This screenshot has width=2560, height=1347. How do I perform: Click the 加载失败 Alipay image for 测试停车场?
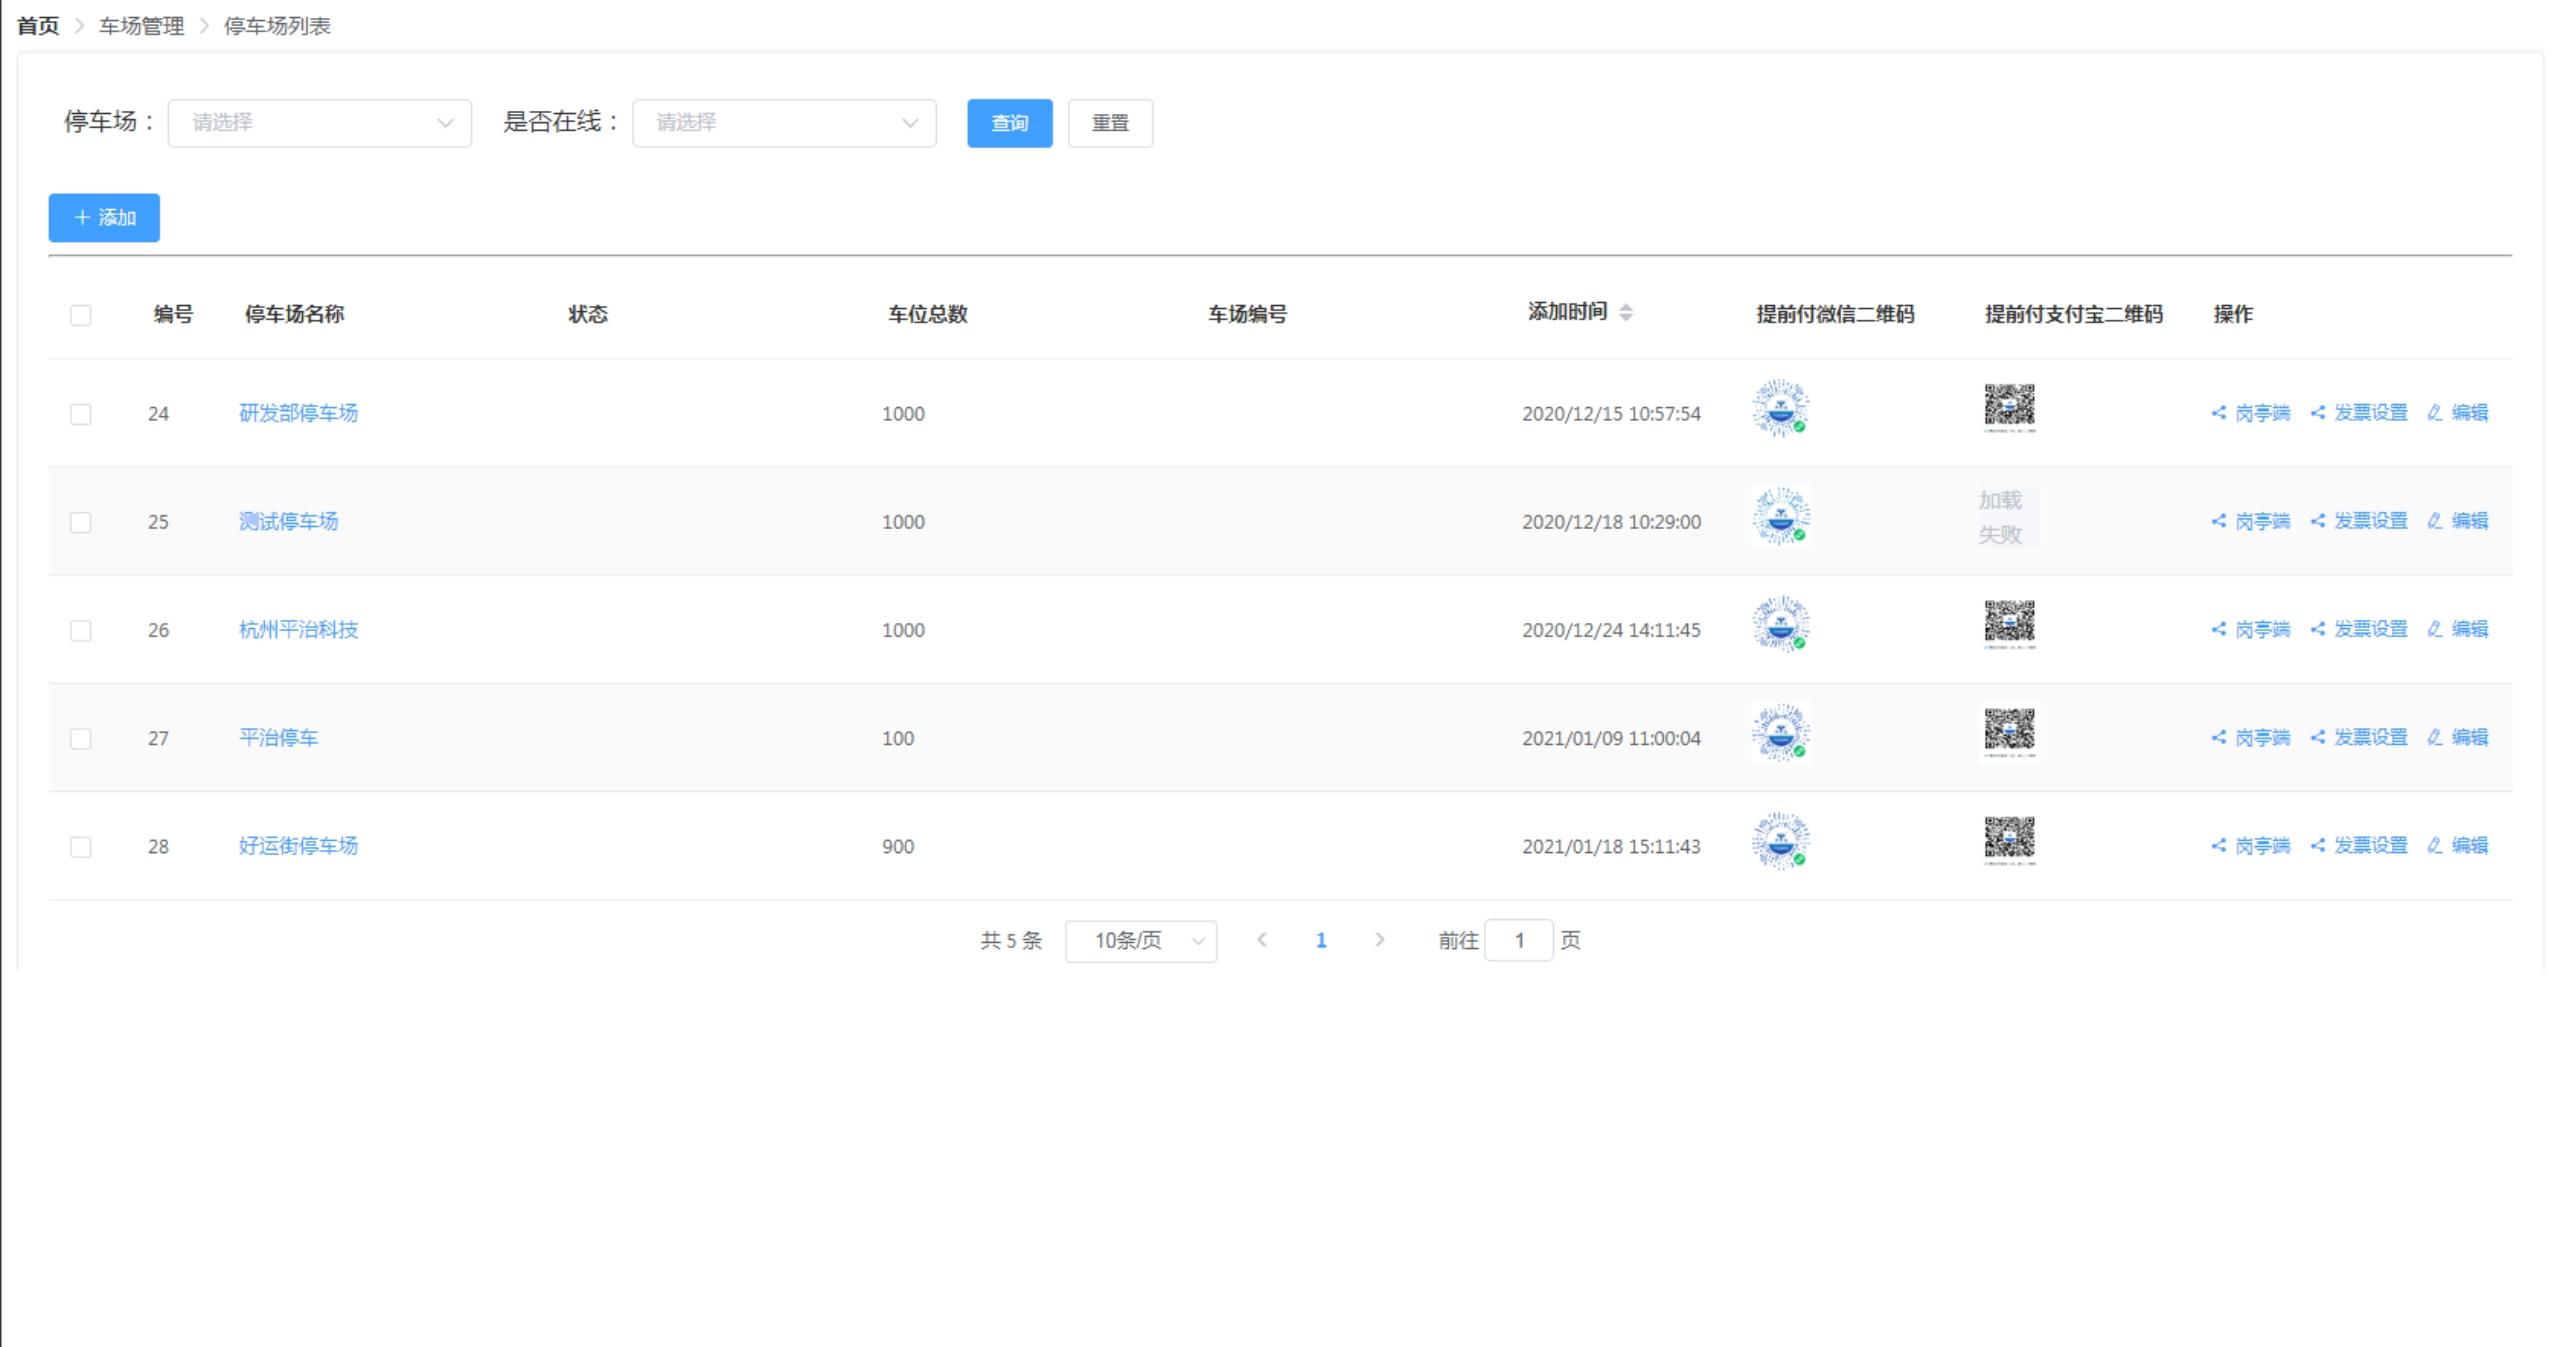tap(2009, 516)
